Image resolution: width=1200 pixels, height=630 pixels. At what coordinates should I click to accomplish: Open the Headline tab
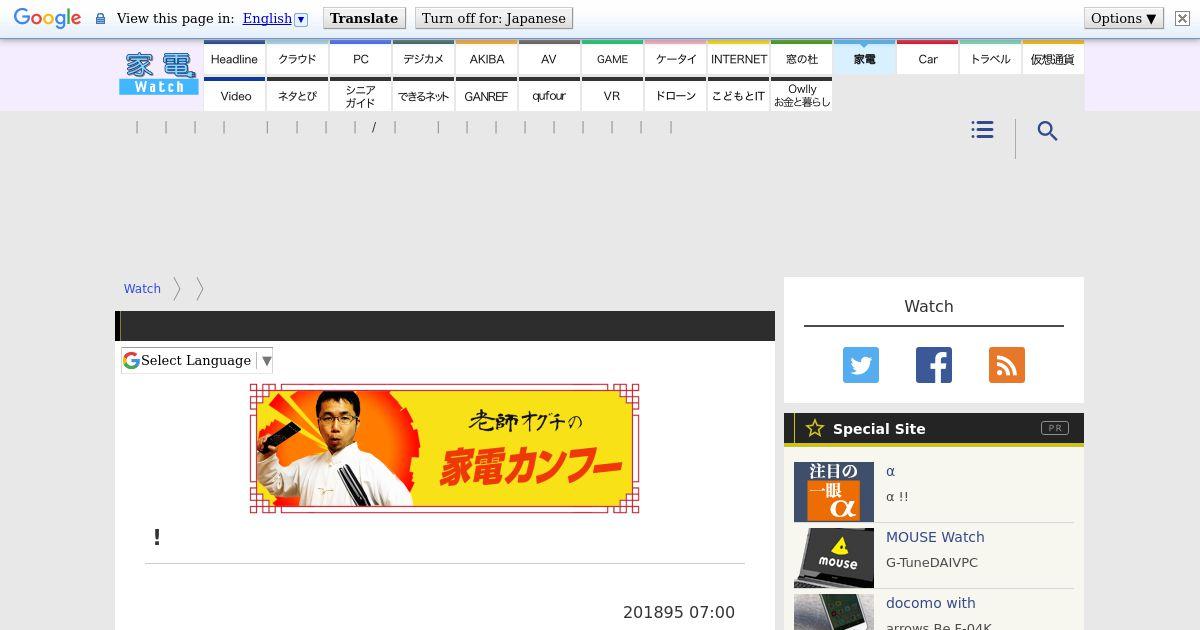[234, 59]
